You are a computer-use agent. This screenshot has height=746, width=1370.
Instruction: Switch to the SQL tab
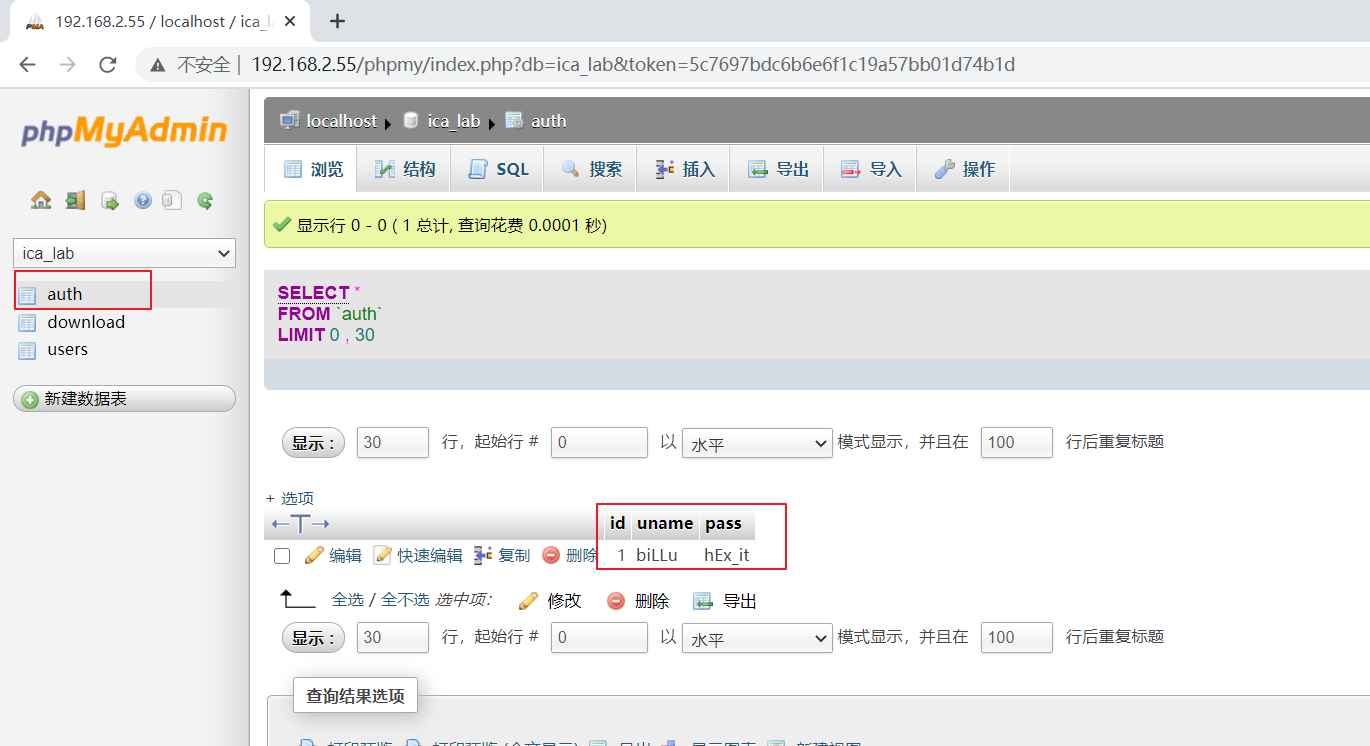tap(499, 169)
